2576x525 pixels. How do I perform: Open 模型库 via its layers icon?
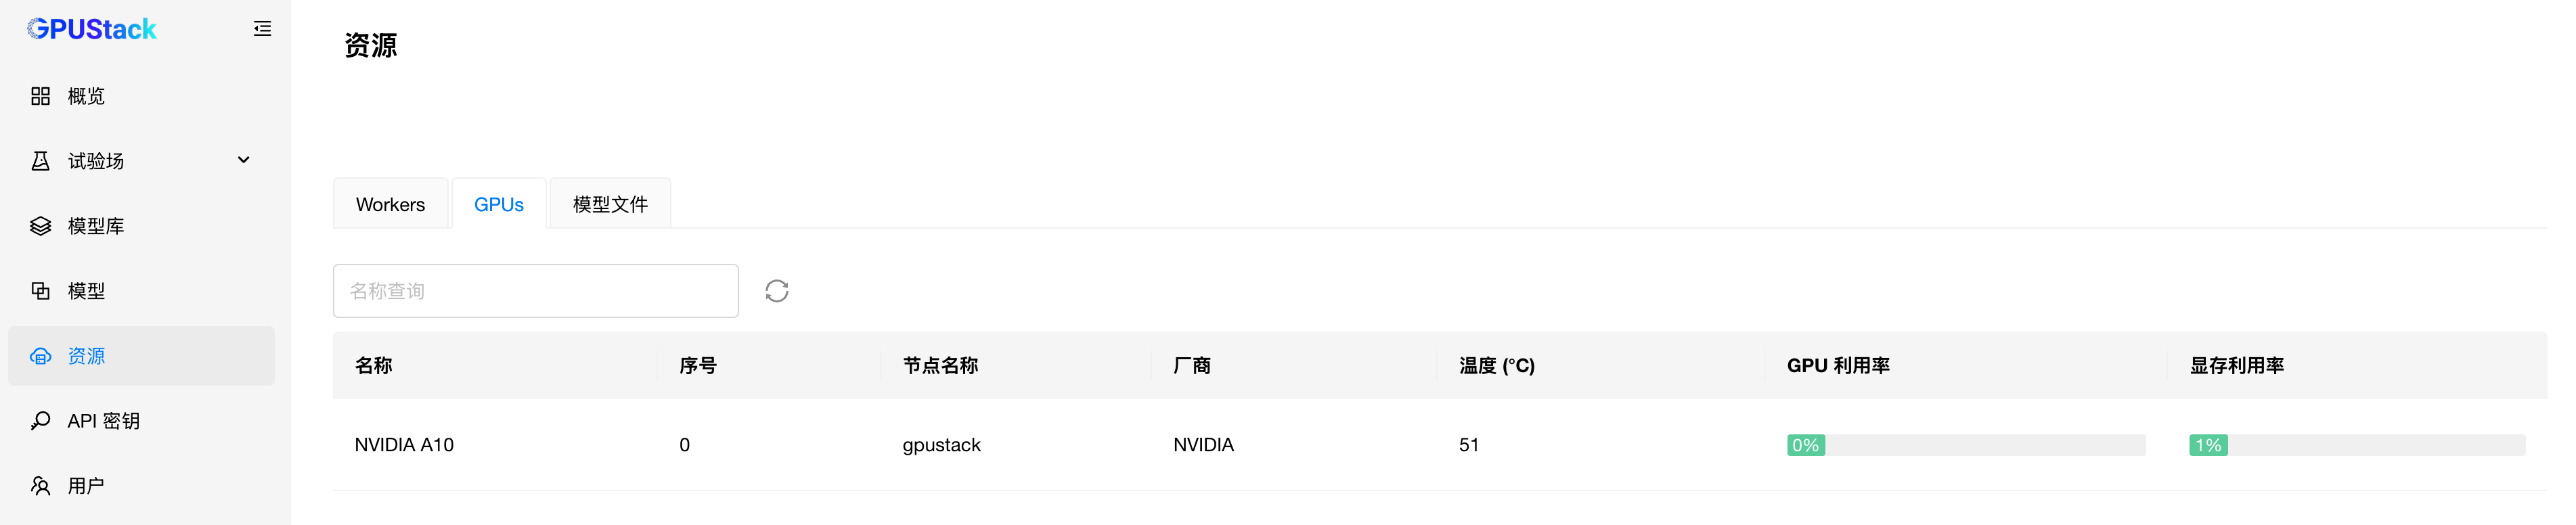coord(40,226)
